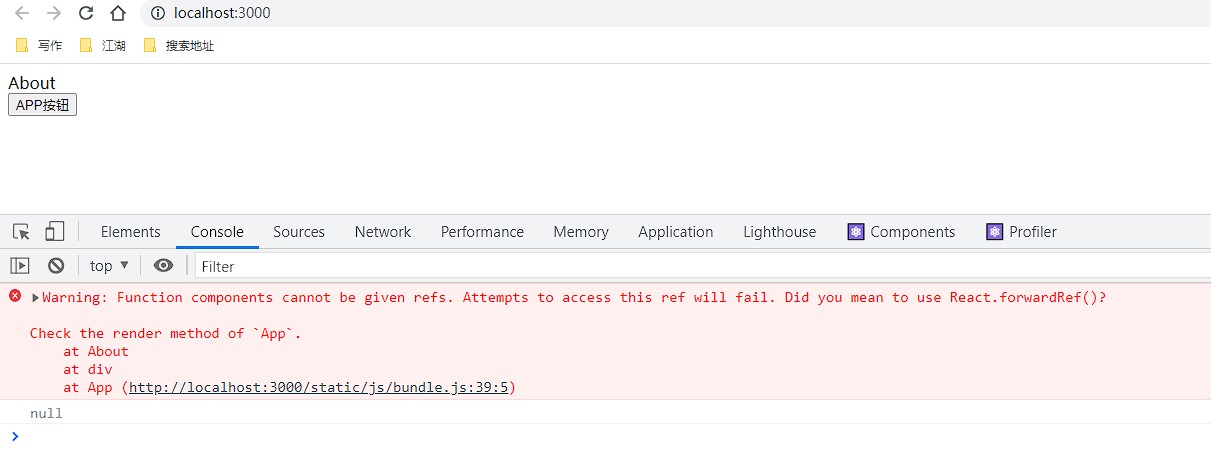Go to browser home page
Screen dimensions: 1211x459
click(x=118, y=13)
